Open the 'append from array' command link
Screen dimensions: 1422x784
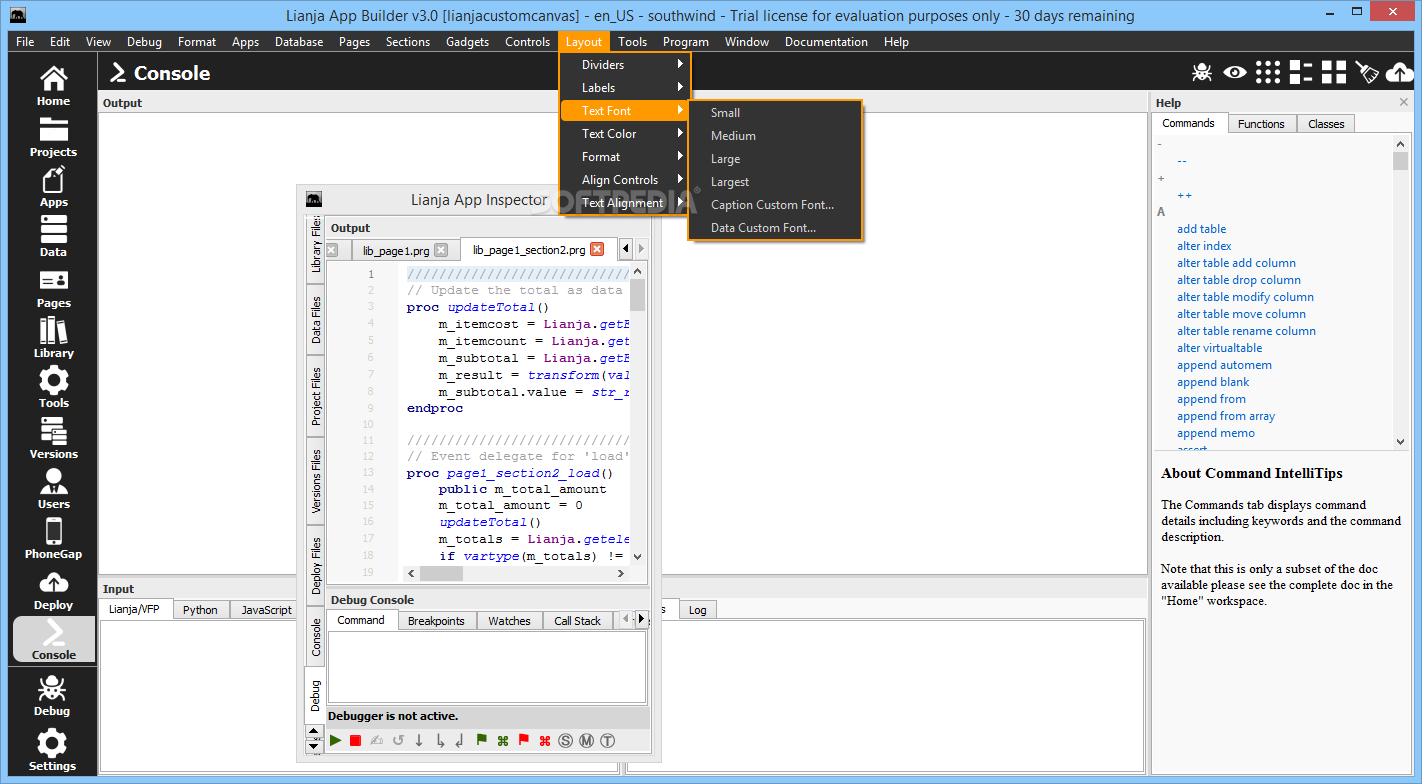1226,416
